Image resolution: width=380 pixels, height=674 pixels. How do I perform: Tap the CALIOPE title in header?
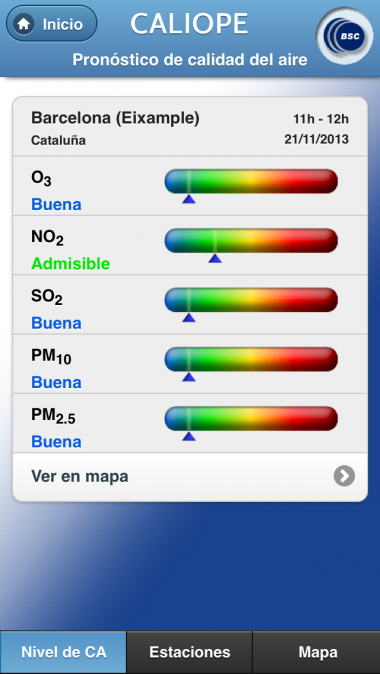coord(190,24)
